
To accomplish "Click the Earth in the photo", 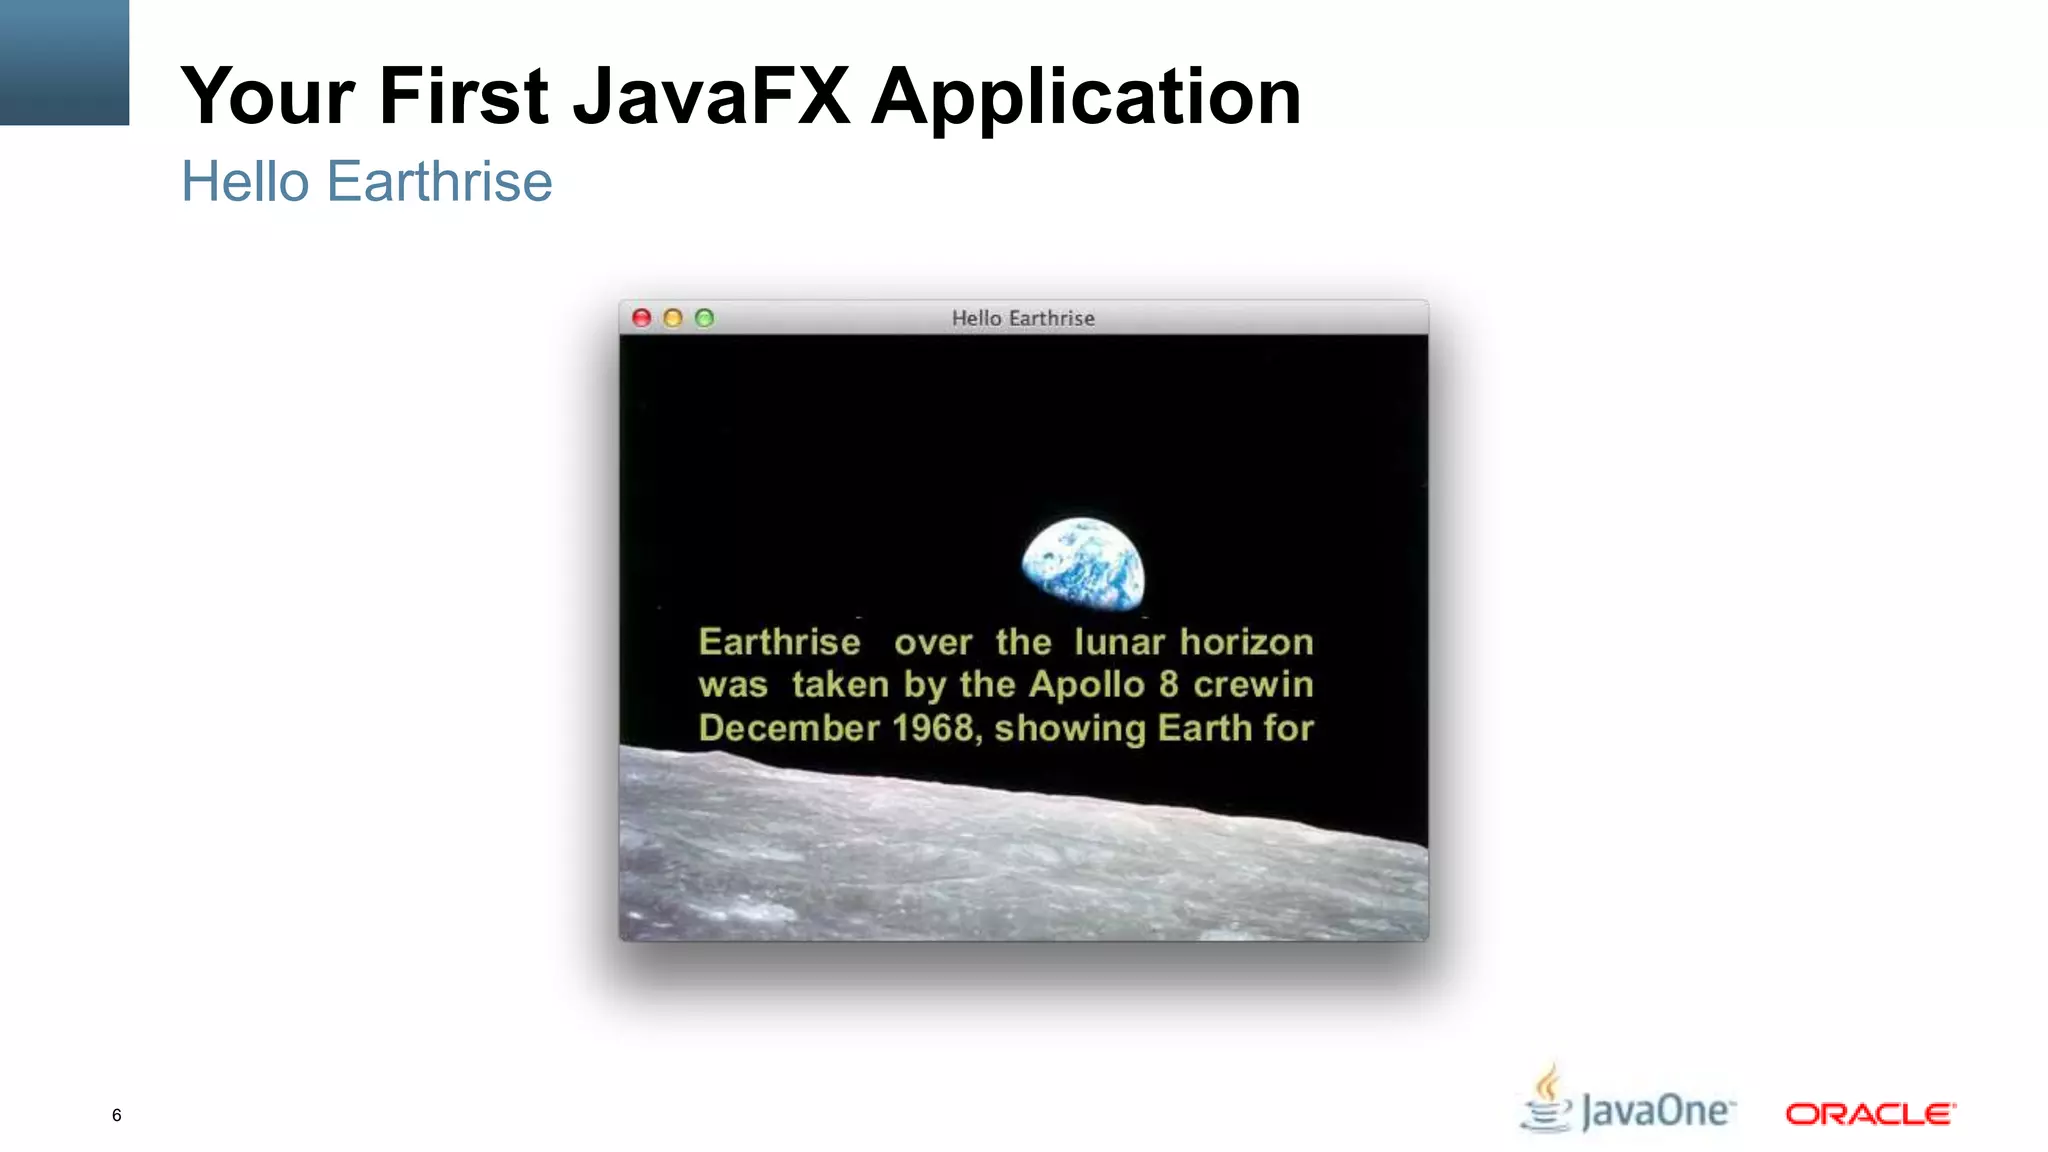I will (1083, 563).
